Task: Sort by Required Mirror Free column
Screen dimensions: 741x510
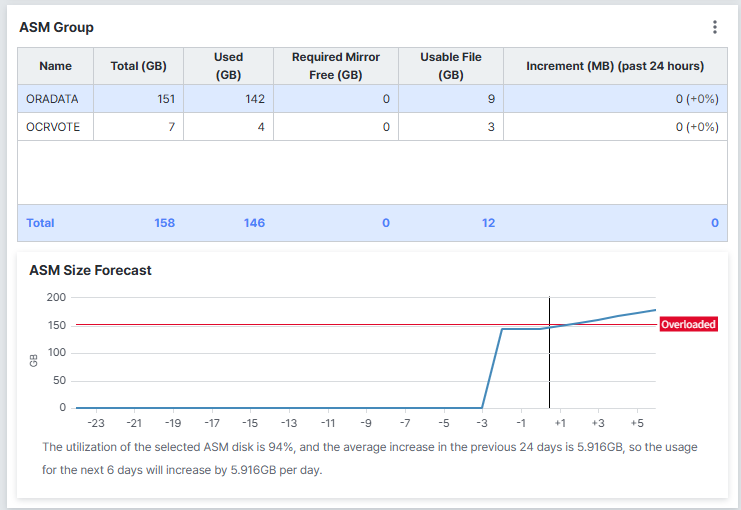Action: pyautogui.click(x=336, y=66)
